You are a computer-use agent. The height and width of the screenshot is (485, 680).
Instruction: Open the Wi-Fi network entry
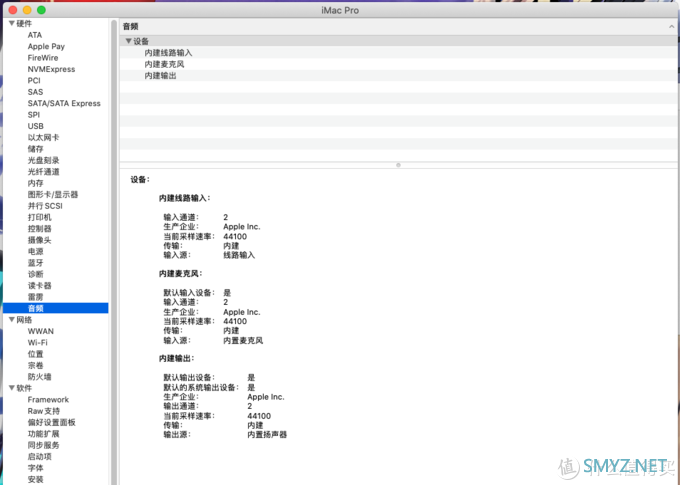(x=38, y=342)
